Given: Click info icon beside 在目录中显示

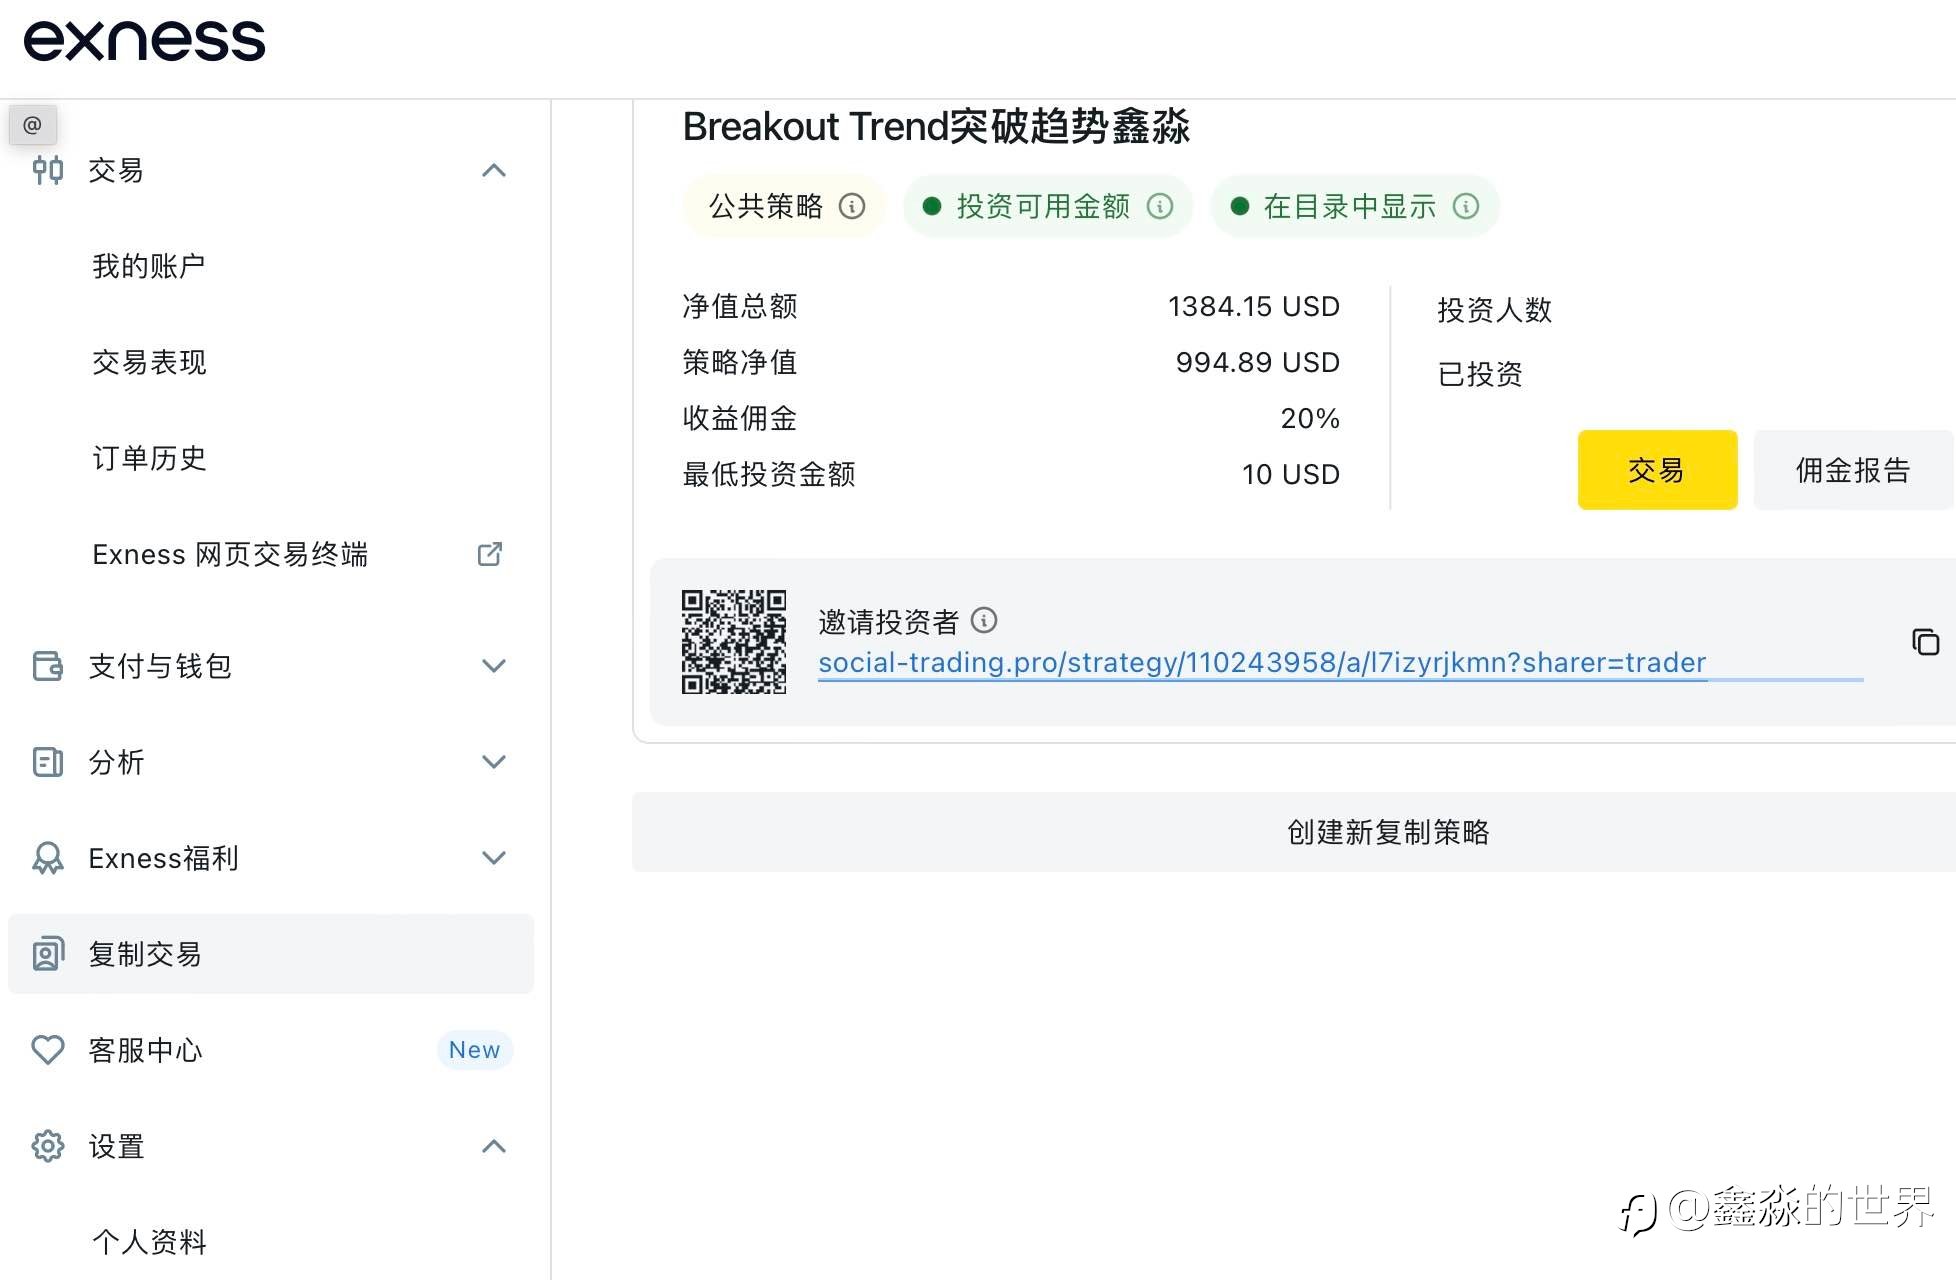Looking at the screenshot, I should point(1466,206).
